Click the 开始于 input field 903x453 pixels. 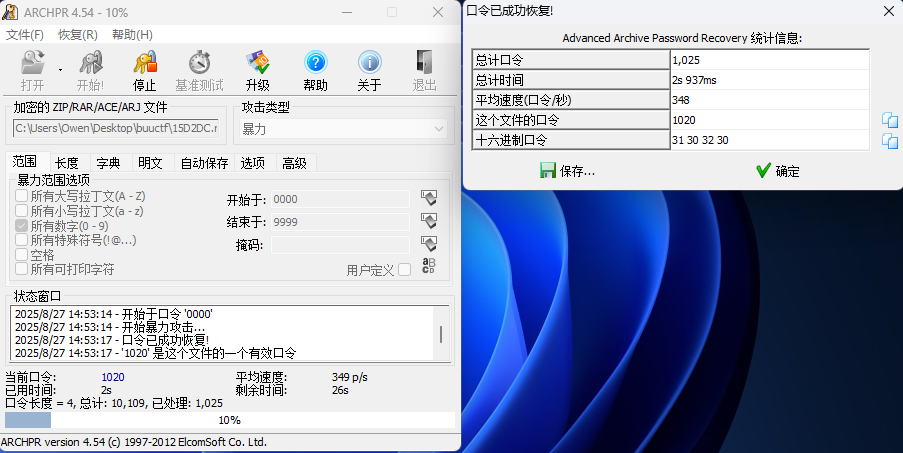click(x=340, y=199)
